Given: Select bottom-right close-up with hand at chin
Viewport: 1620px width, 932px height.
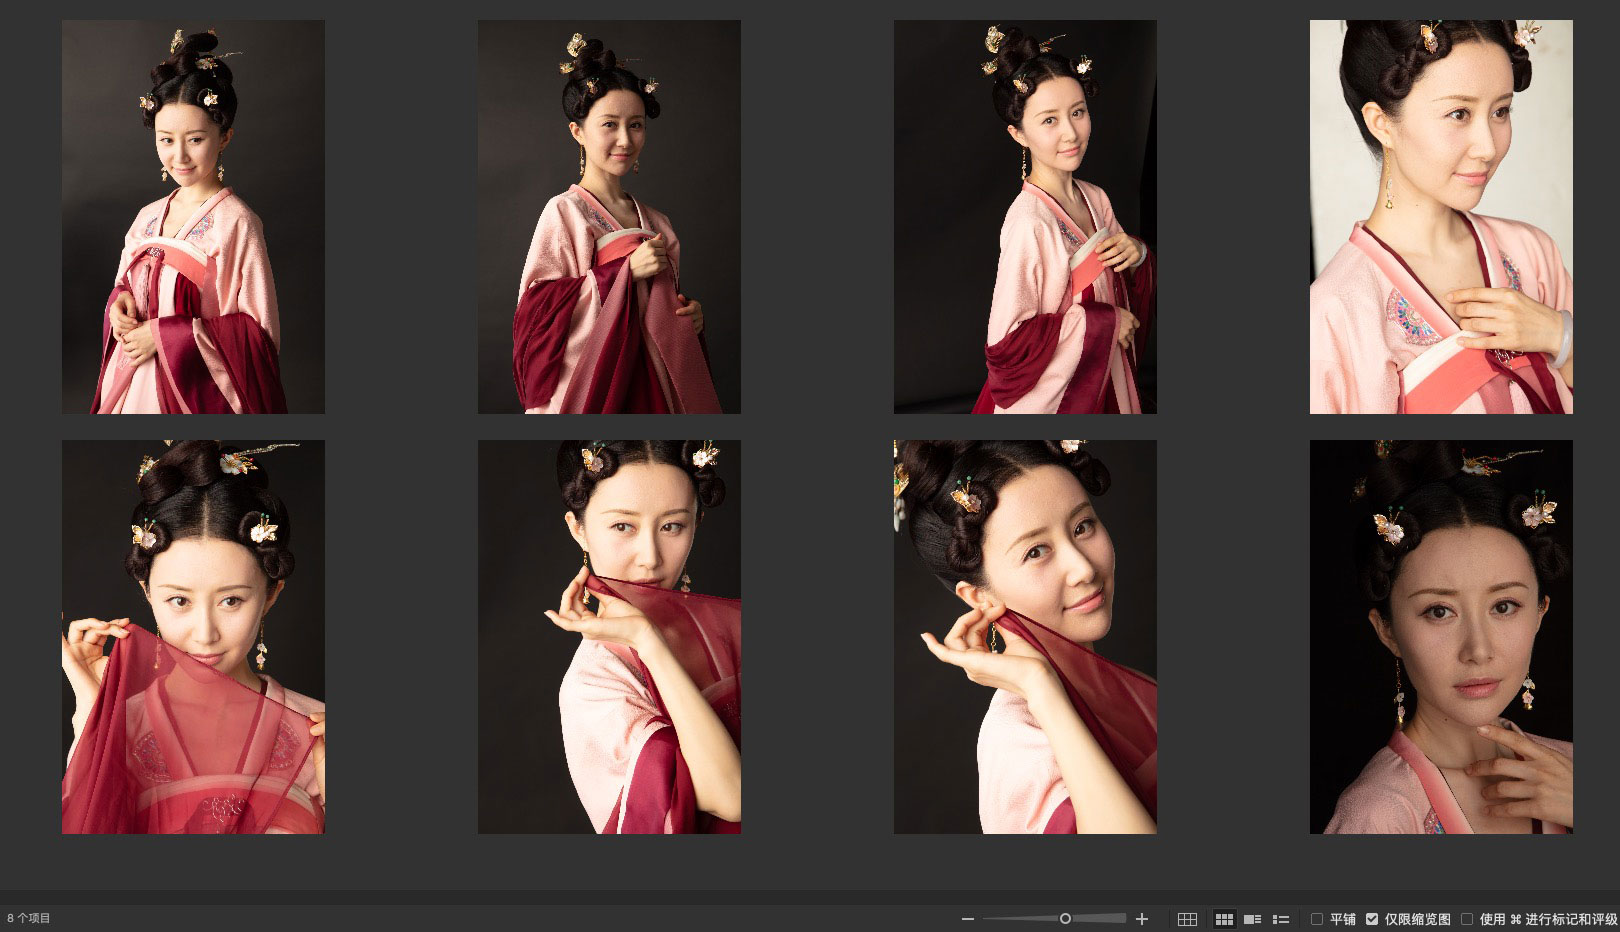Looking at the screenshot, I should point(1441,637).
